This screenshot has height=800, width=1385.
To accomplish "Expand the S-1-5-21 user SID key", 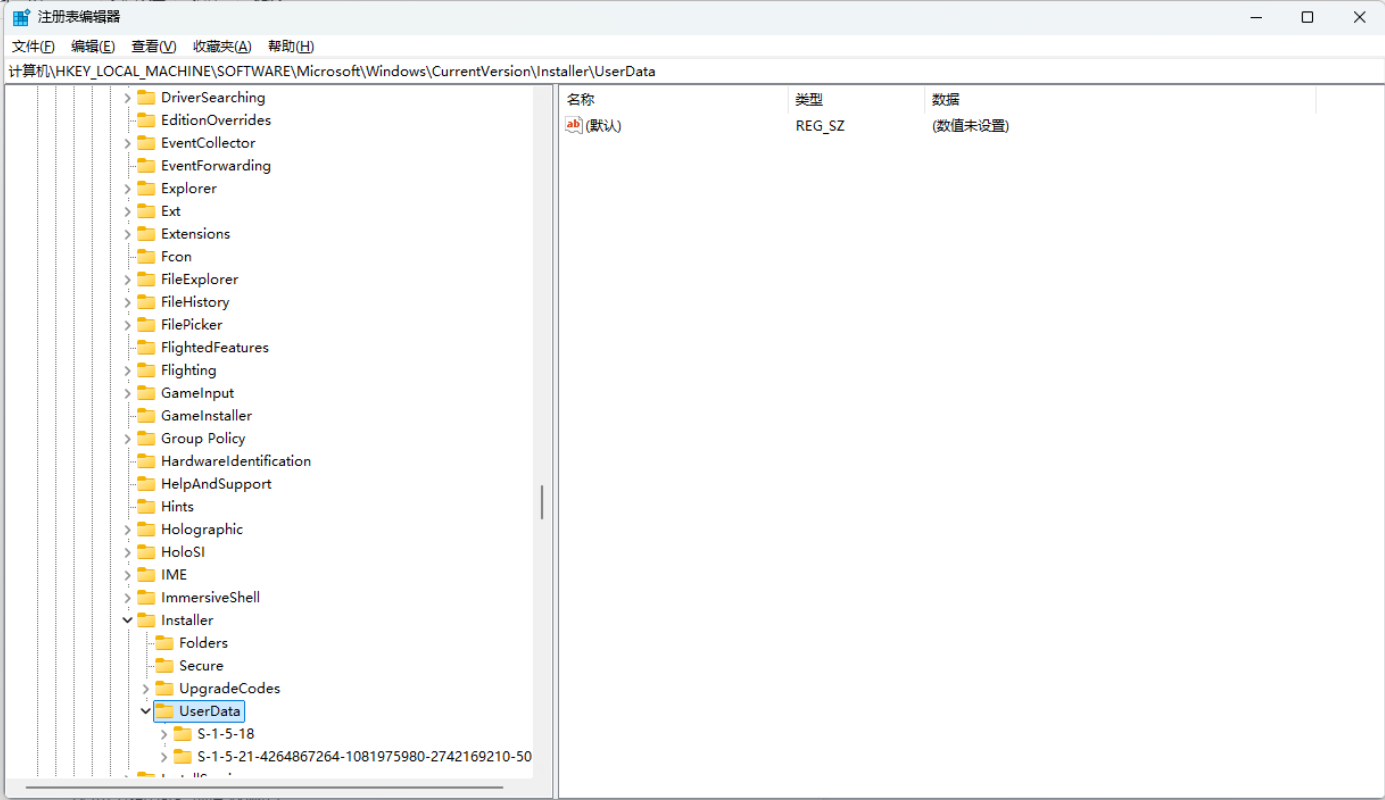I will click(164, 757).
